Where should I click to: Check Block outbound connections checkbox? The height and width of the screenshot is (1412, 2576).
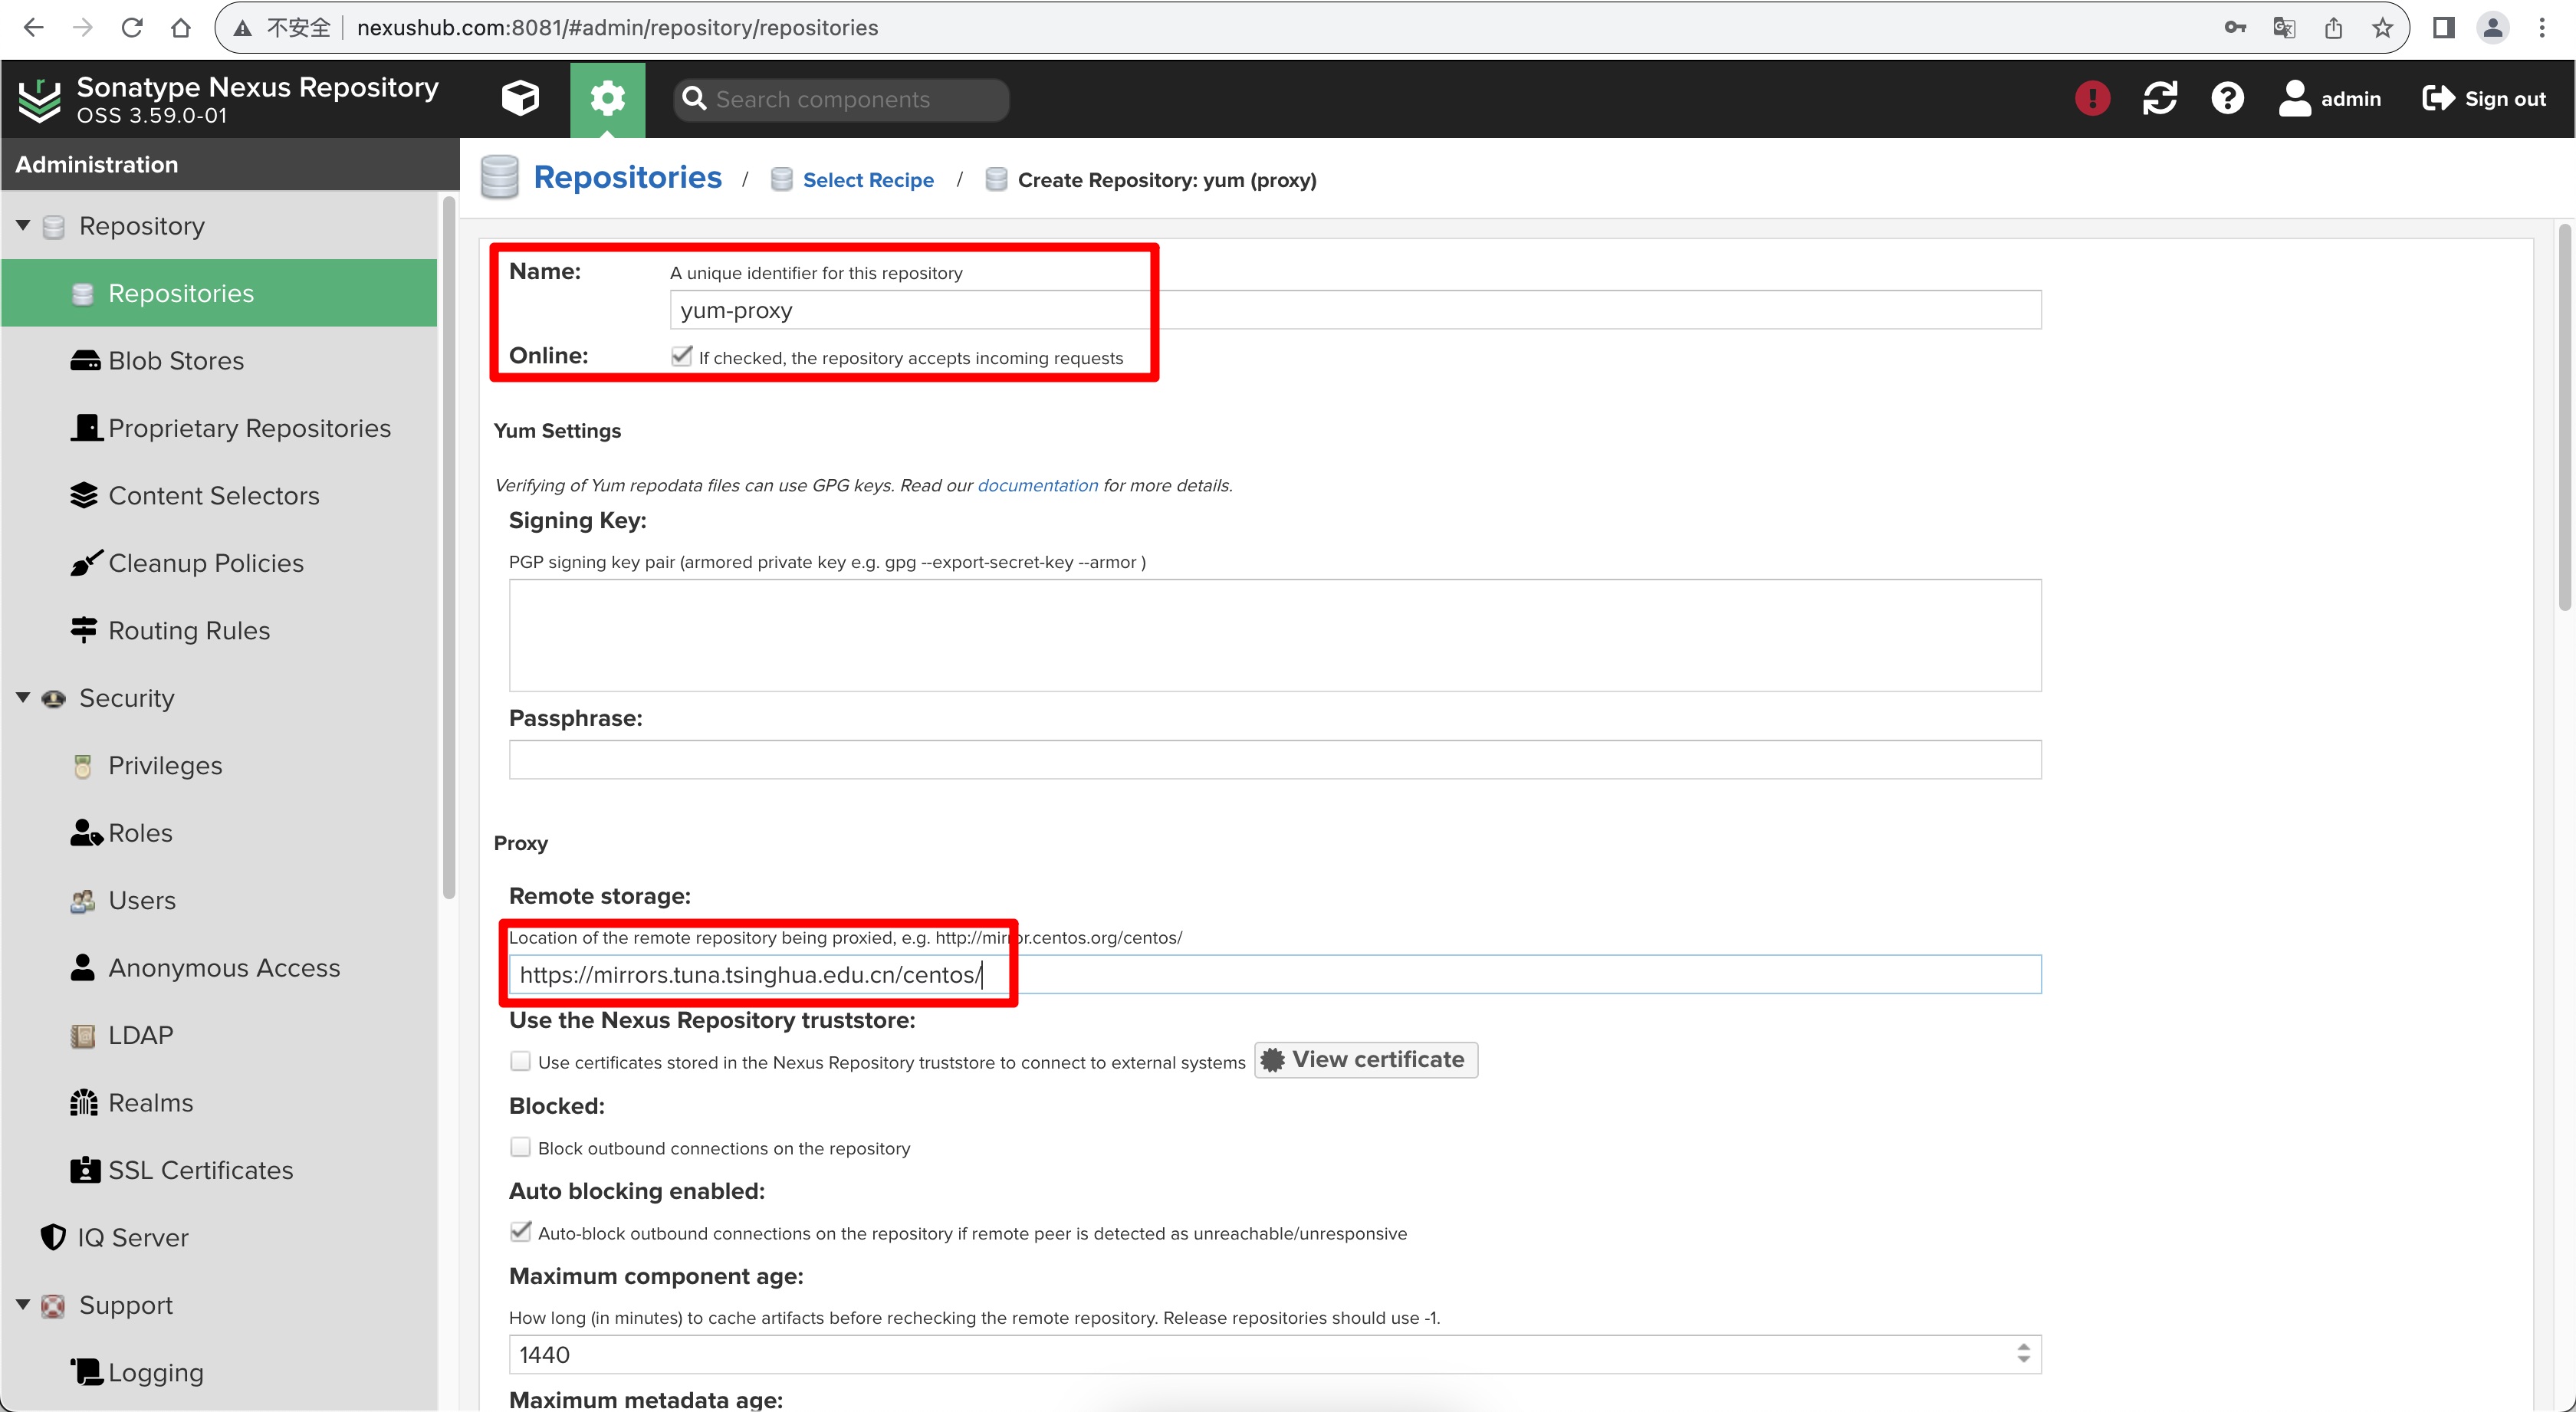[x=520, y=1147]
